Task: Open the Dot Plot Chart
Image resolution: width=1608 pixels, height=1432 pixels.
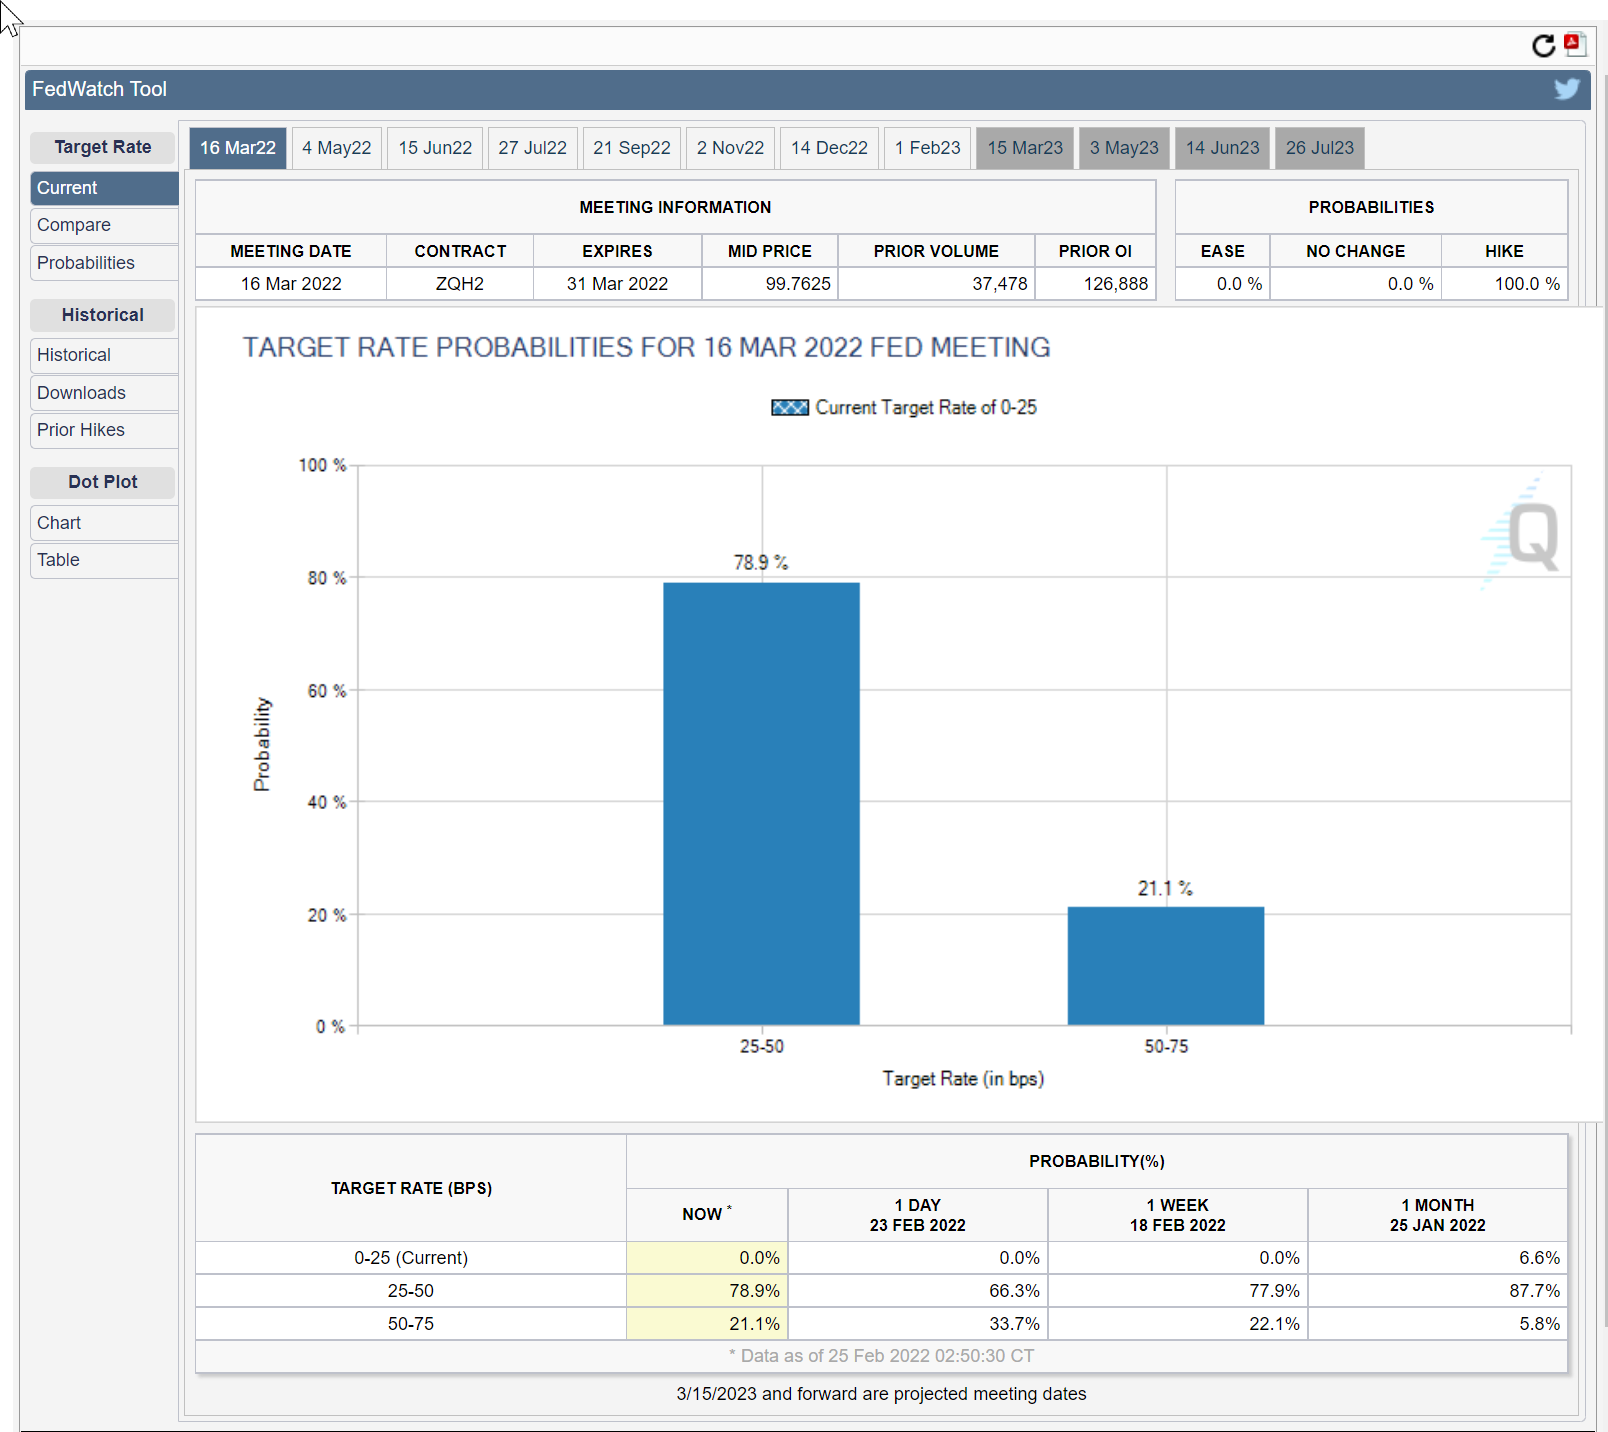Action: (x=59, y=523)
